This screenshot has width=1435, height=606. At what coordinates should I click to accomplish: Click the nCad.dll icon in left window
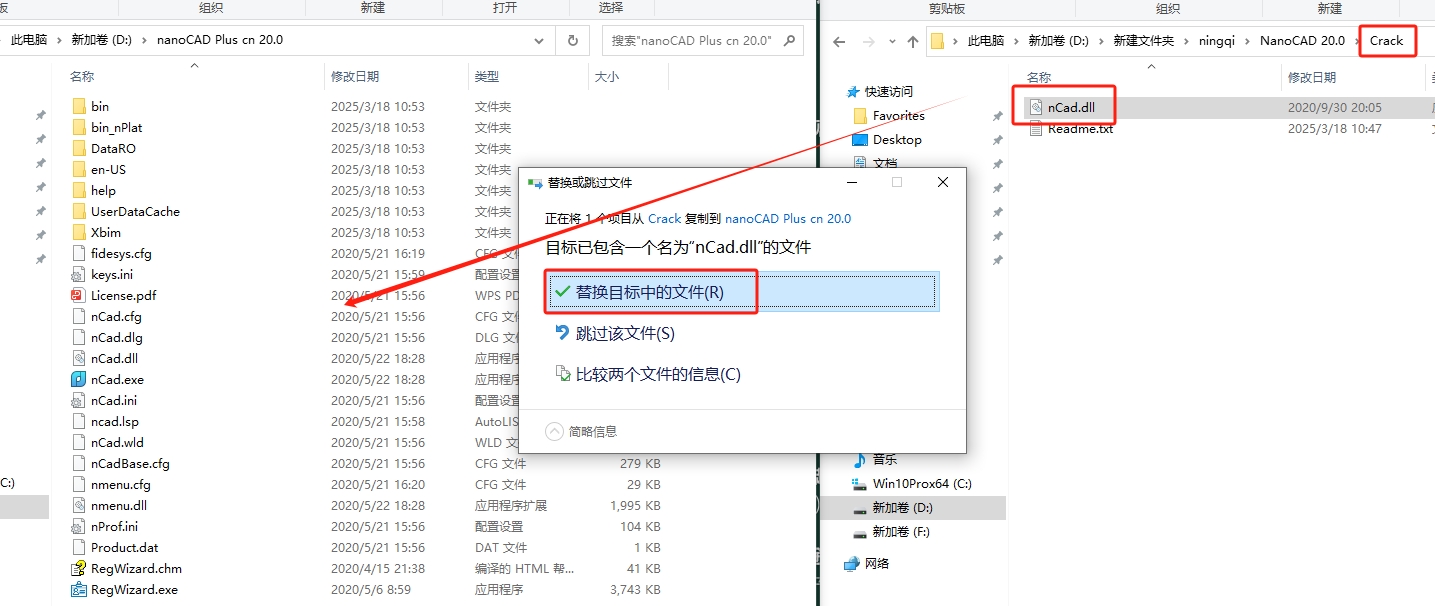(x=79, y=358)
